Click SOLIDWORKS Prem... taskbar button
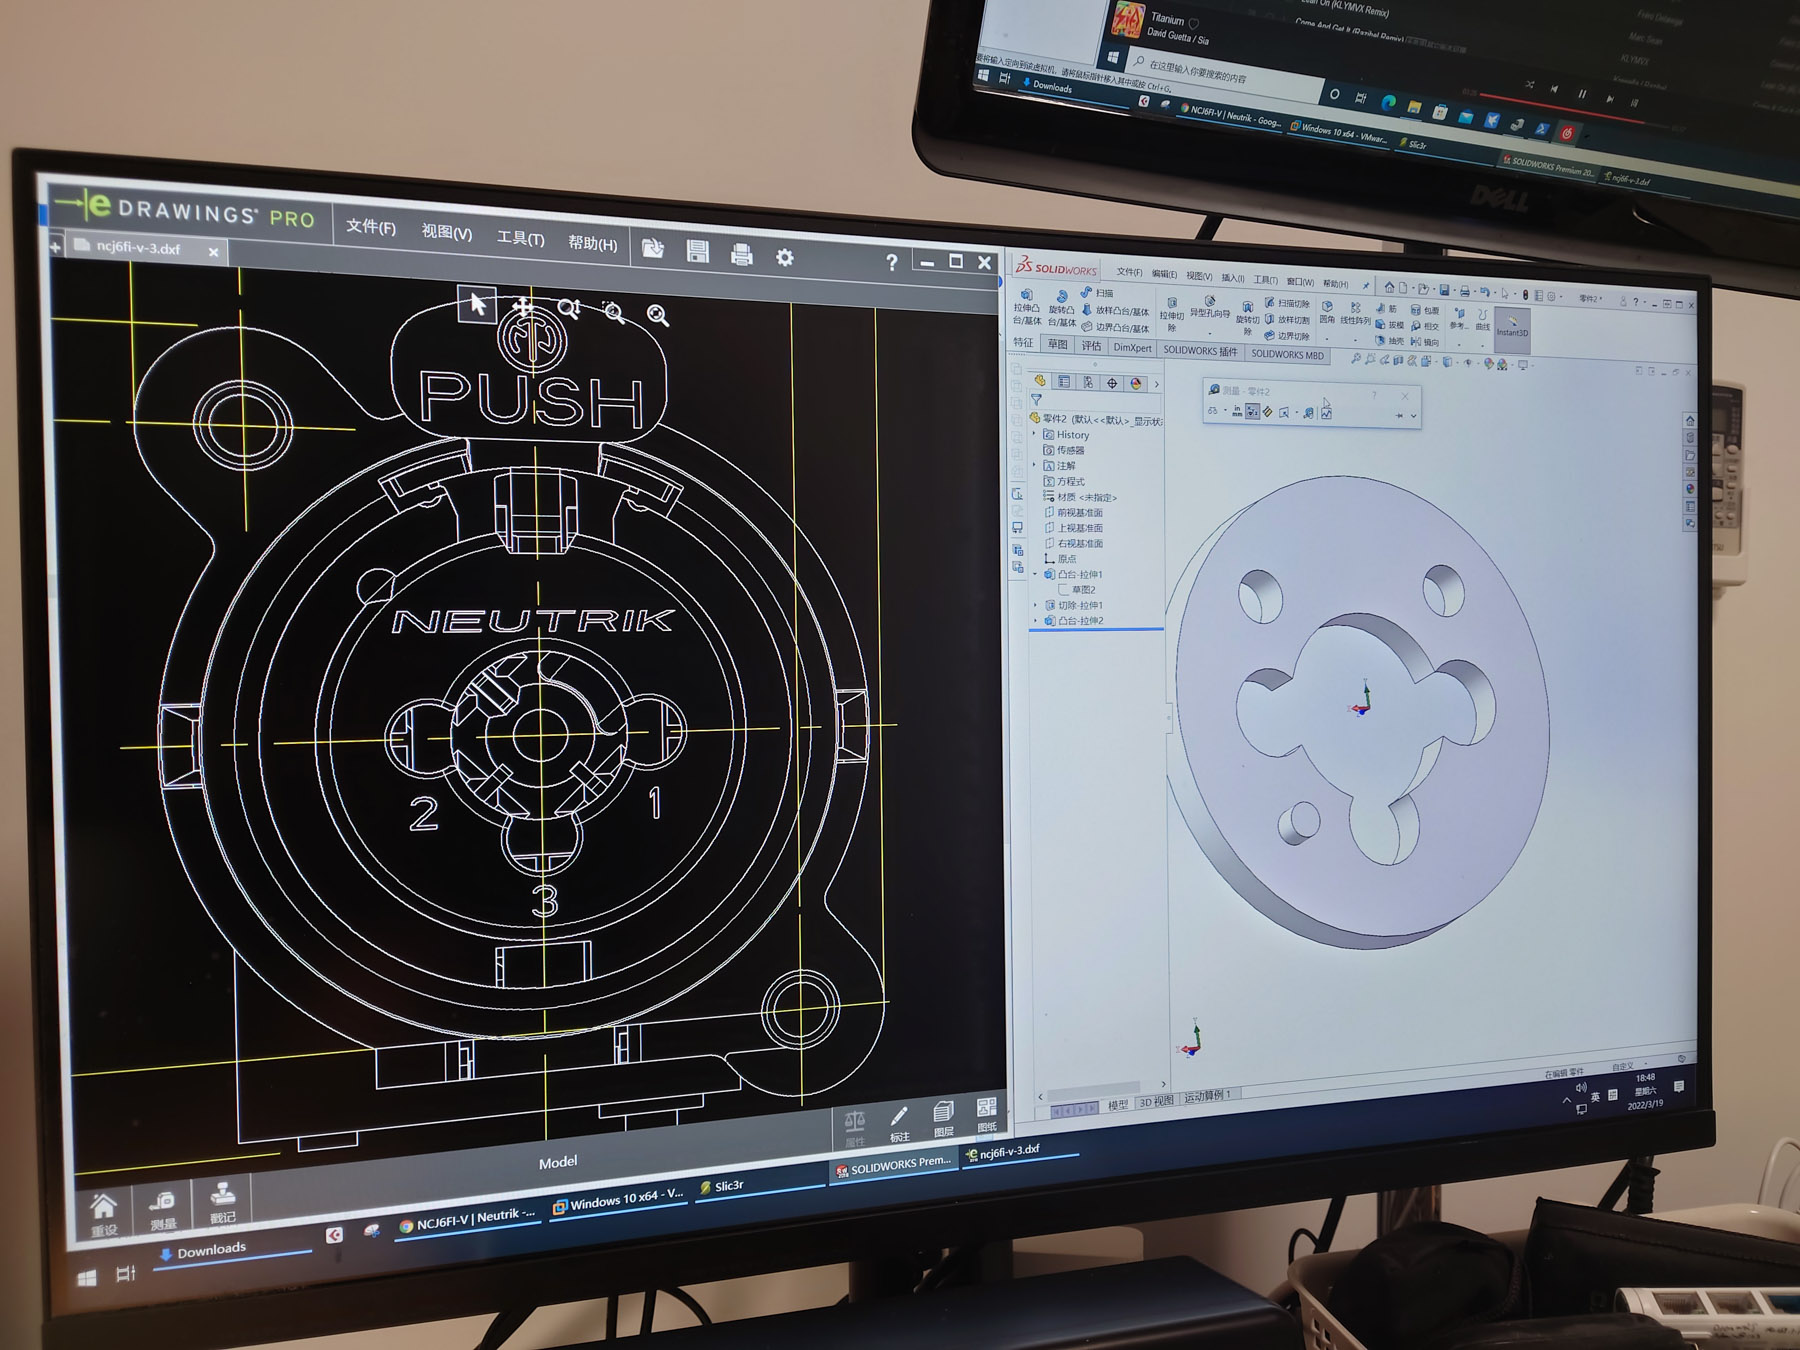The width and height of the screenshot is (1800, 1350). (893, 1165)
